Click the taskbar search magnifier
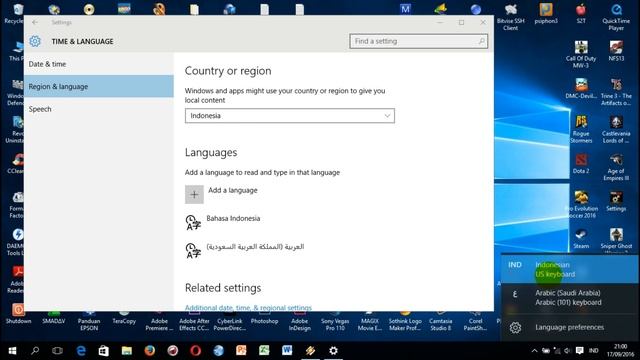Image resolution: width=640 pixels, height=360 pixels. coord(35,351)
